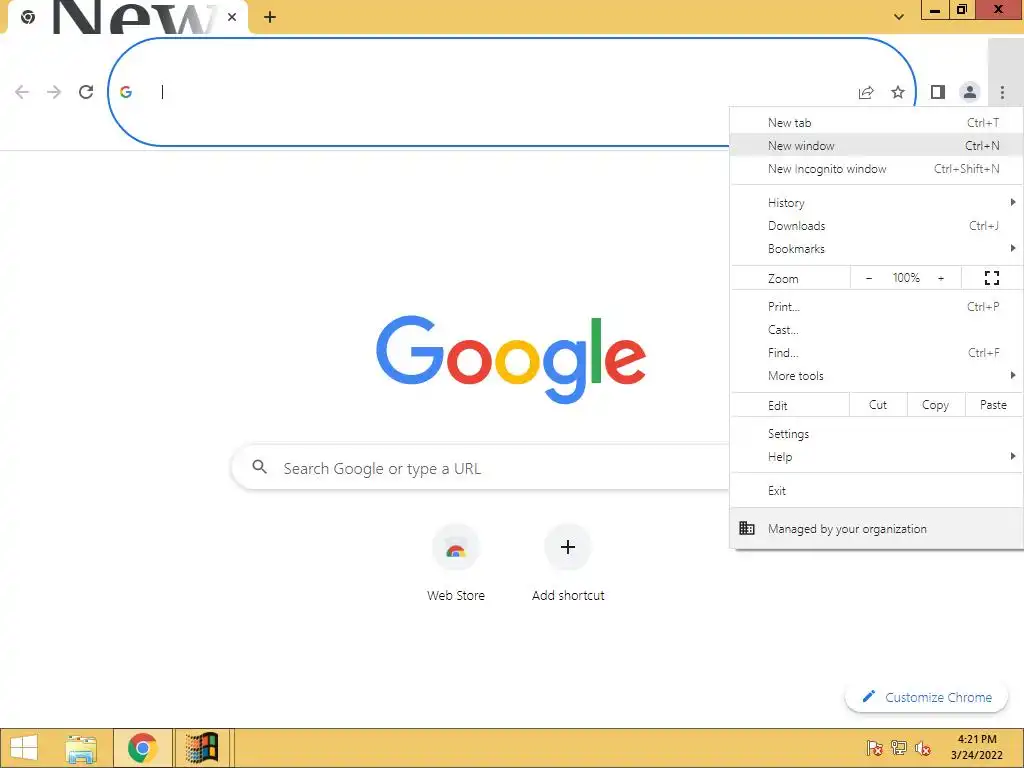Open the Windows Start button
This screenshot has height=768, width=1024.
point(24,748)
